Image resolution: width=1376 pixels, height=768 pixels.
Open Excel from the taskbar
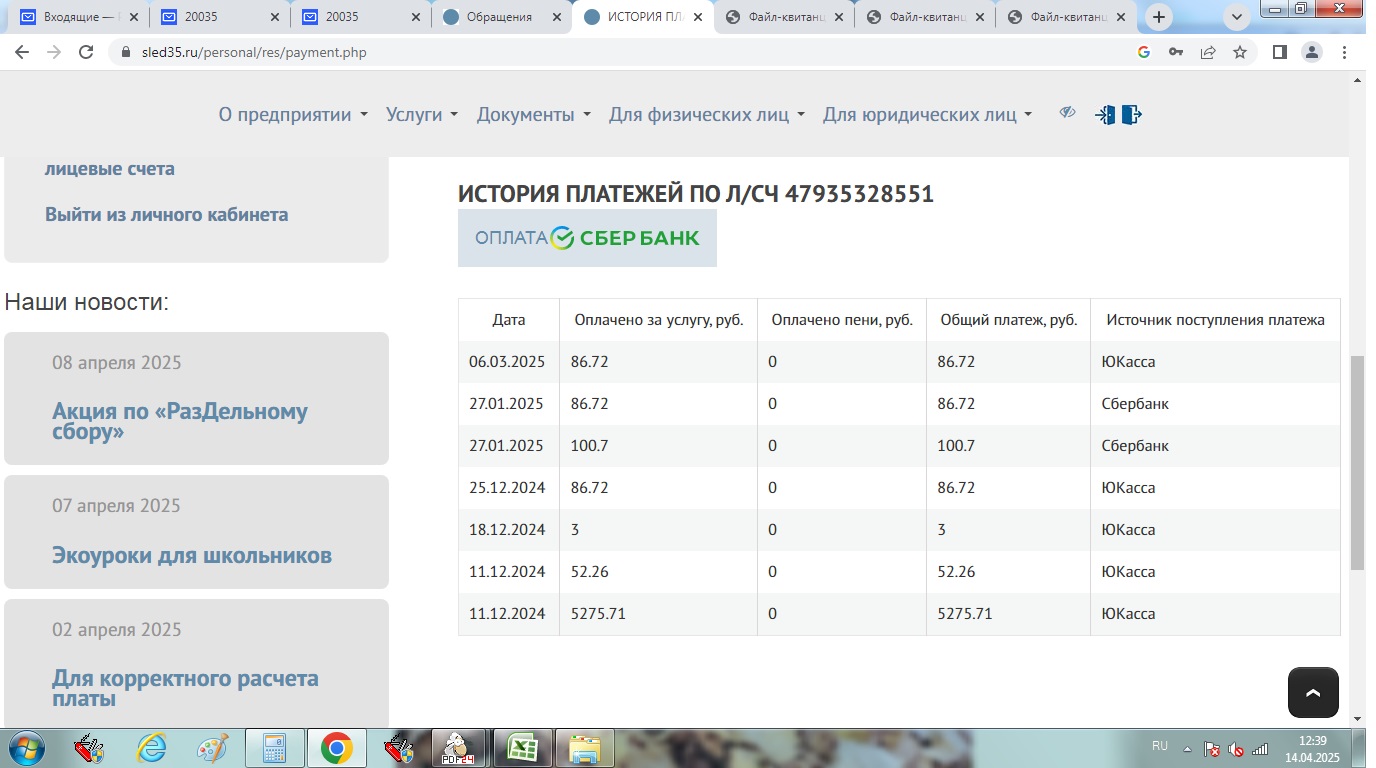521,748
